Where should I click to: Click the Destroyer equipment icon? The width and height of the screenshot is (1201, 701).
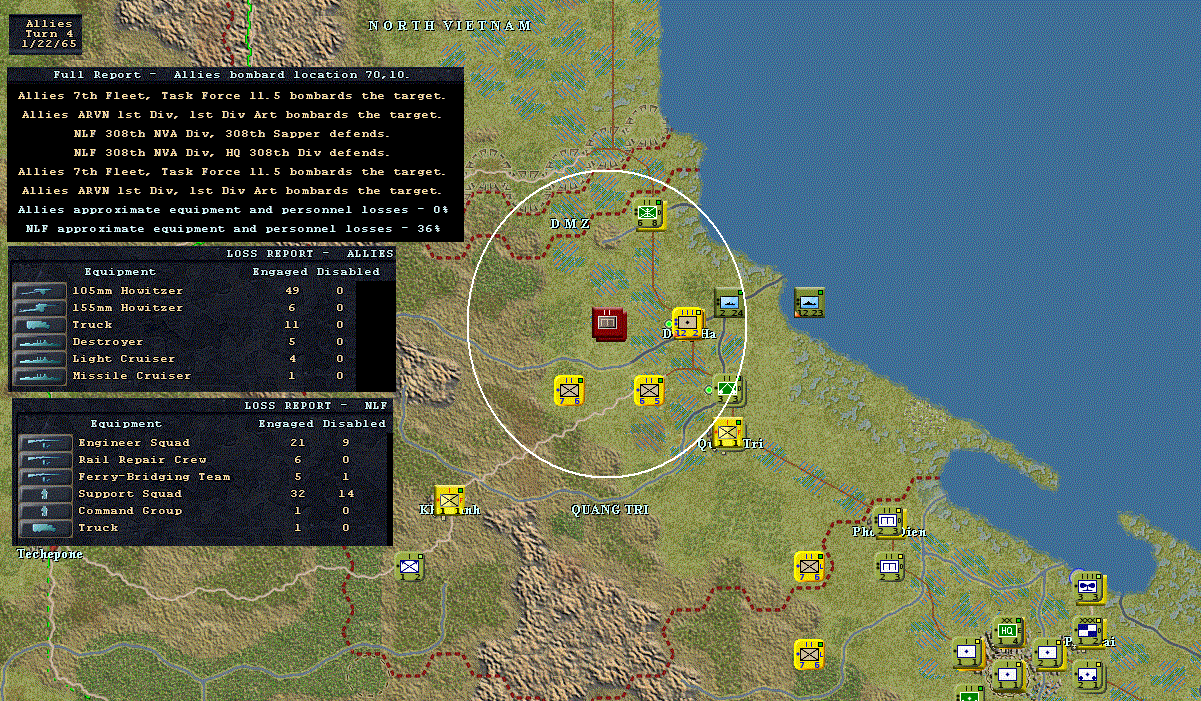(x=38, y=342)
